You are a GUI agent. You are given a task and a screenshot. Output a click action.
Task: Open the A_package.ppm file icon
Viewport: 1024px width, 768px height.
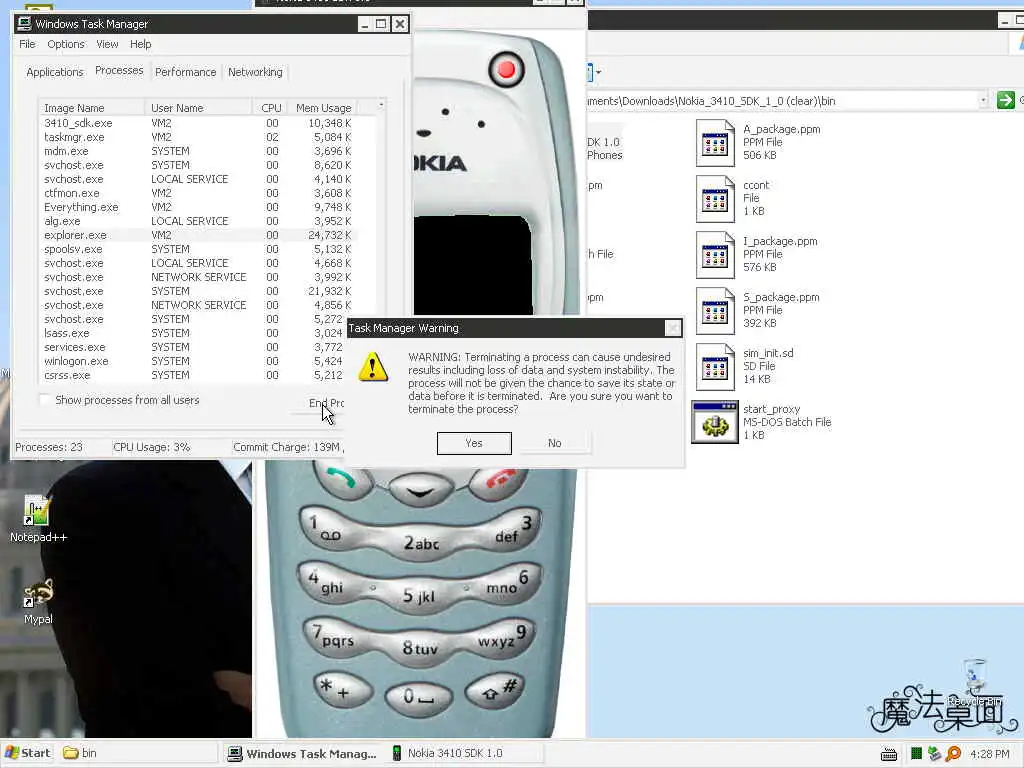(714, 142)
